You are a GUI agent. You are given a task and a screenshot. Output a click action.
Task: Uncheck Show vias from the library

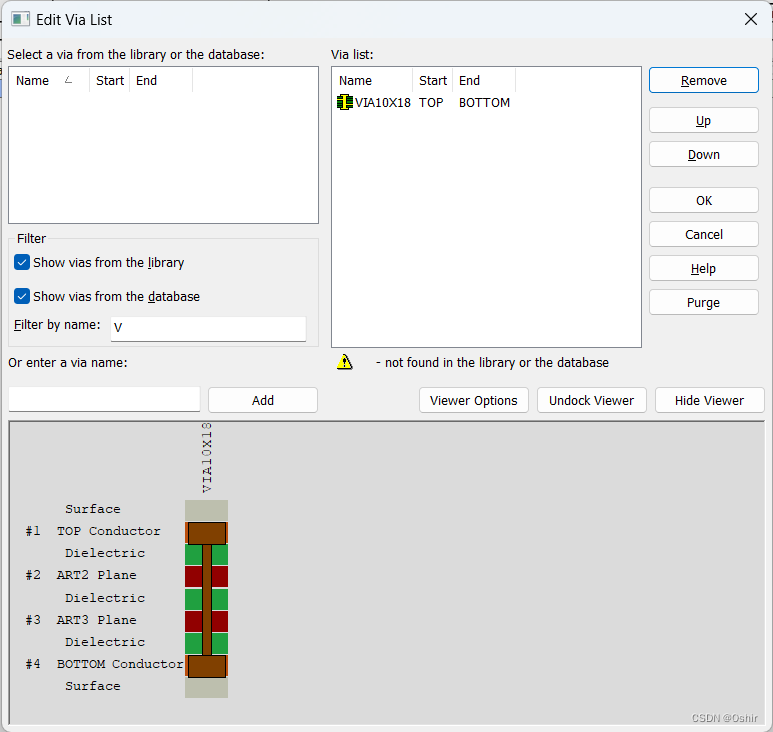click(x=22, y=263)
